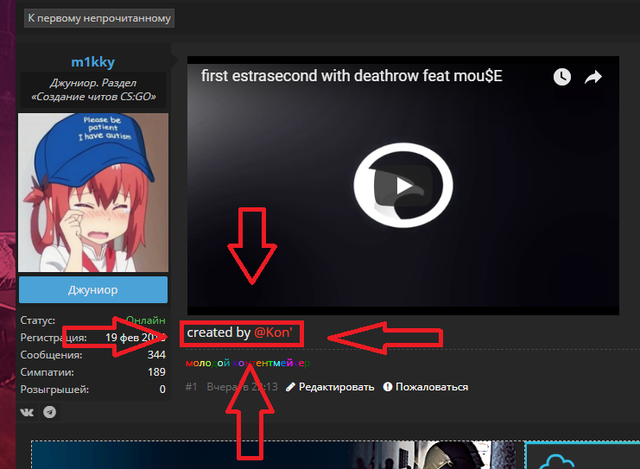Click the 'Розыгрышей: 0' value

(162, 389)
